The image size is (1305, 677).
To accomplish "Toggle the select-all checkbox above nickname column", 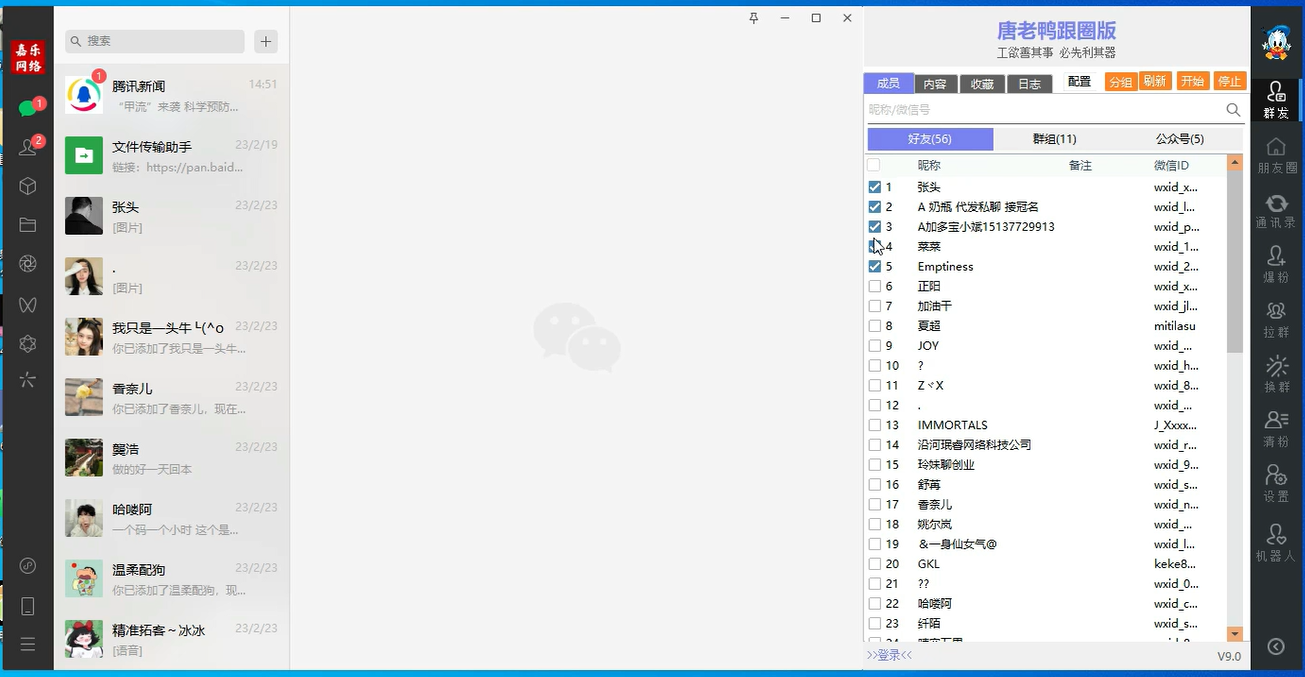I will (x=875, y=165).
